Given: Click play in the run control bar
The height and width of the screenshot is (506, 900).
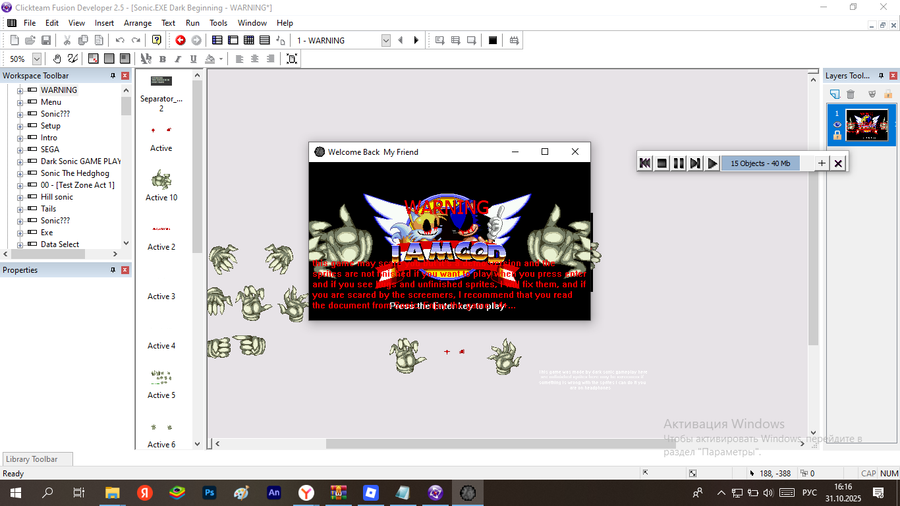Looking at the screenshot, I should (x=712, y=164).
